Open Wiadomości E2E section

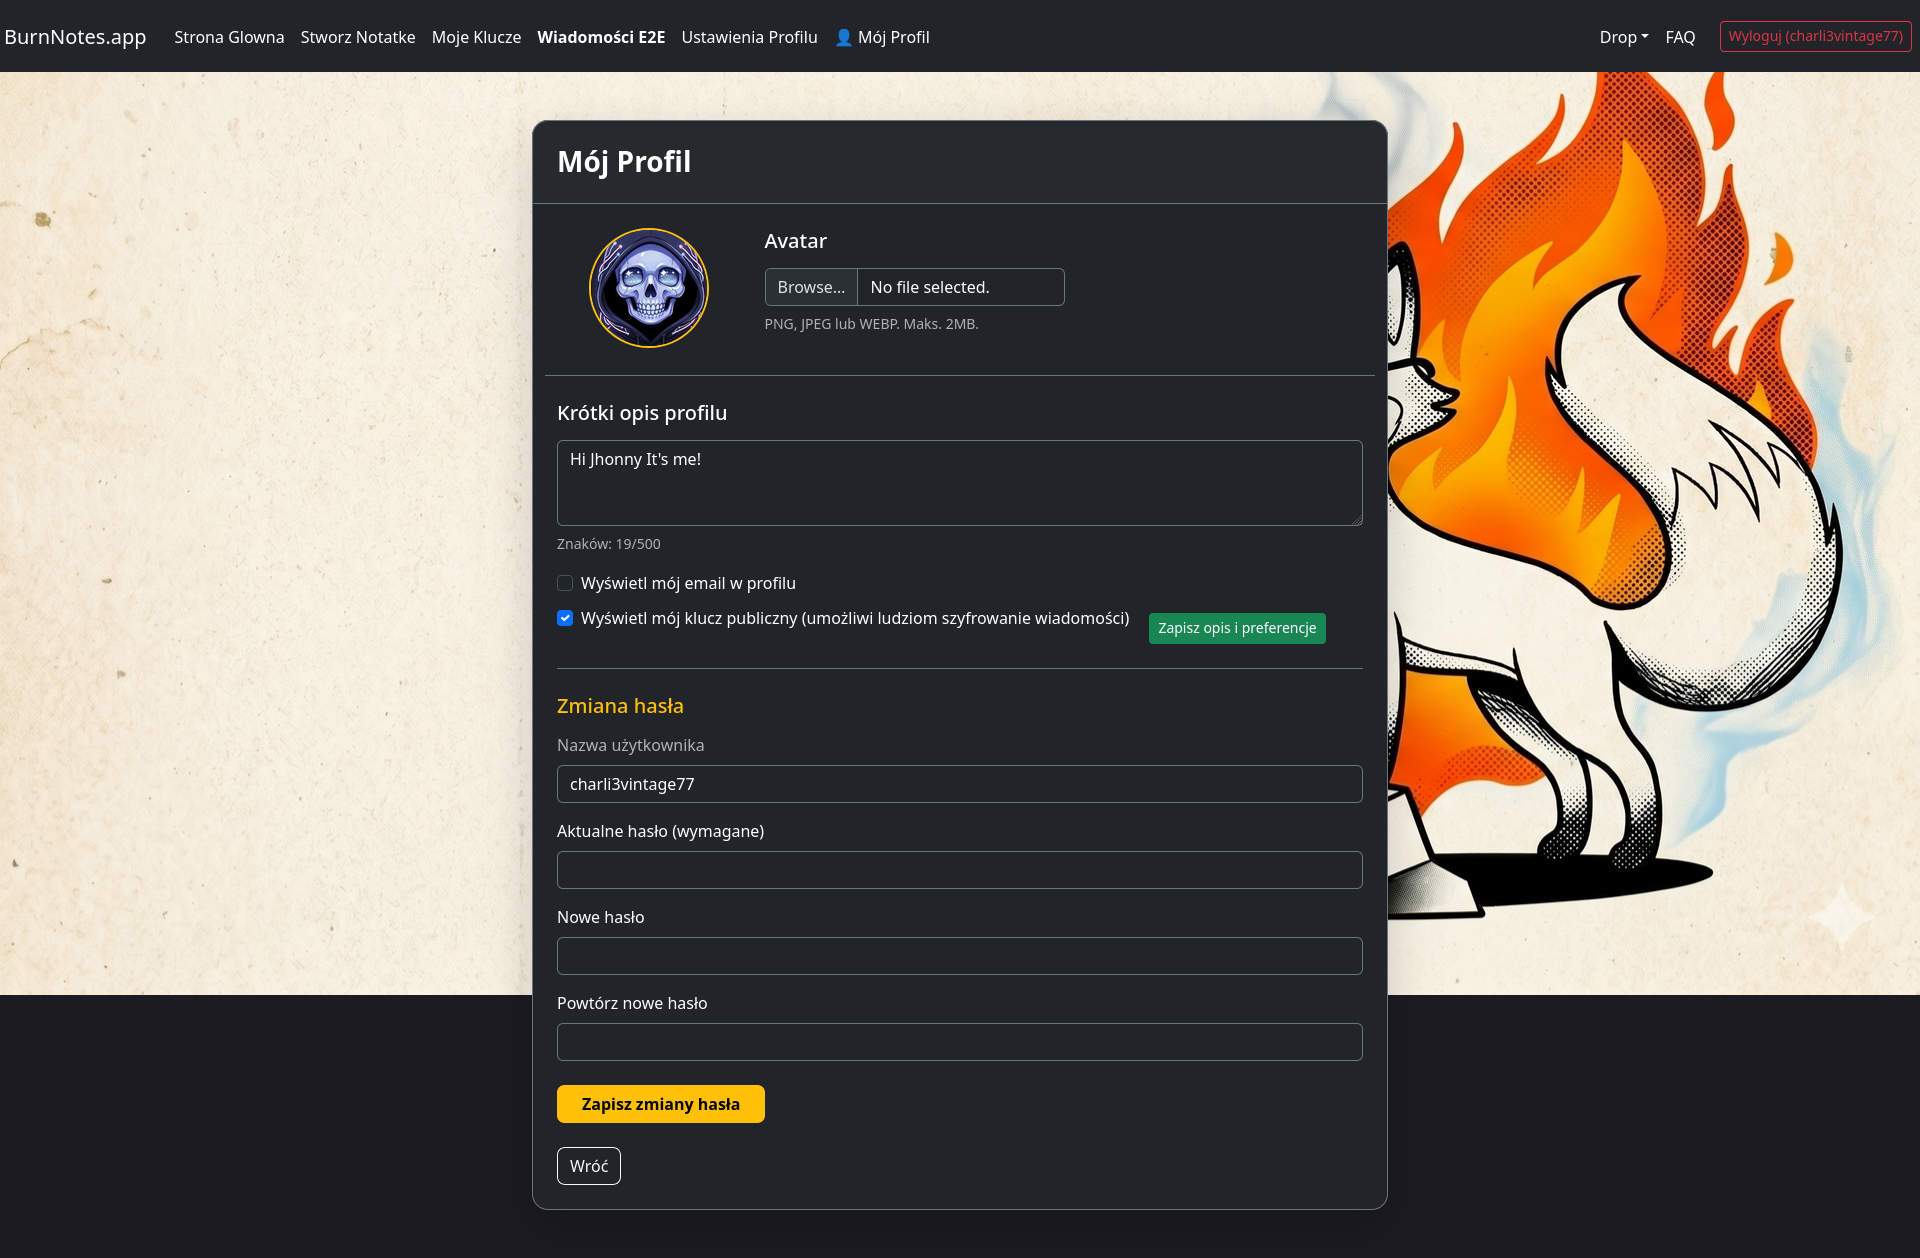click(x=601, y=37)
